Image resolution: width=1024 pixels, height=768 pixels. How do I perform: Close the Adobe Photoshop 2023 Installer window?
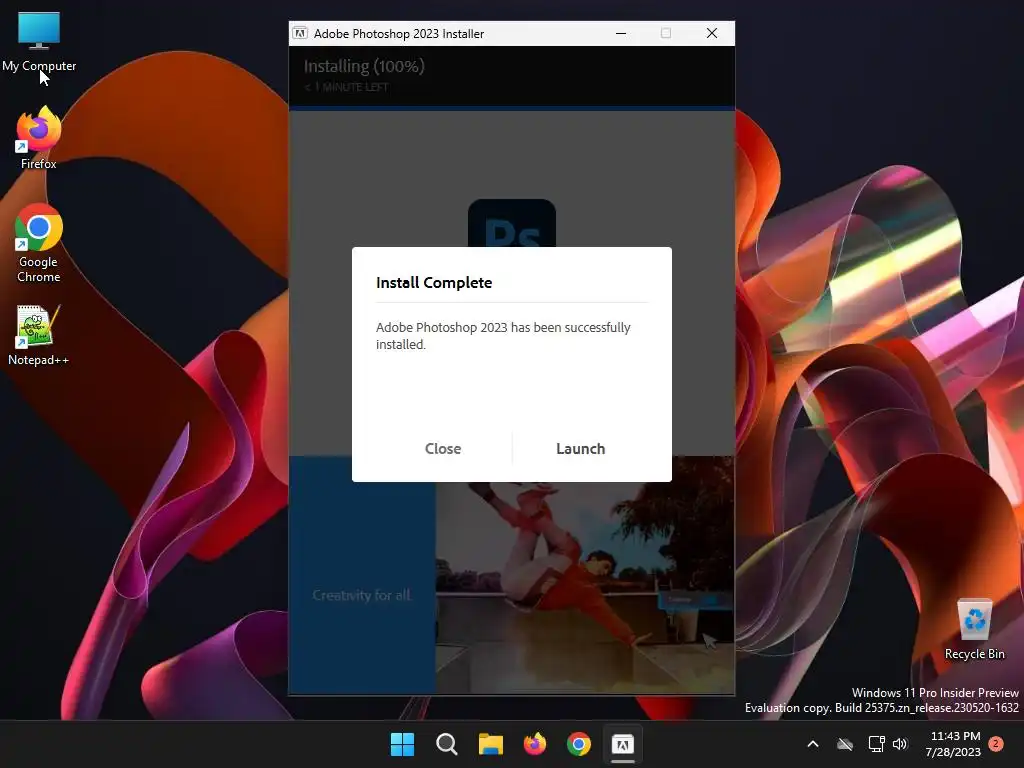pos(712,33)
